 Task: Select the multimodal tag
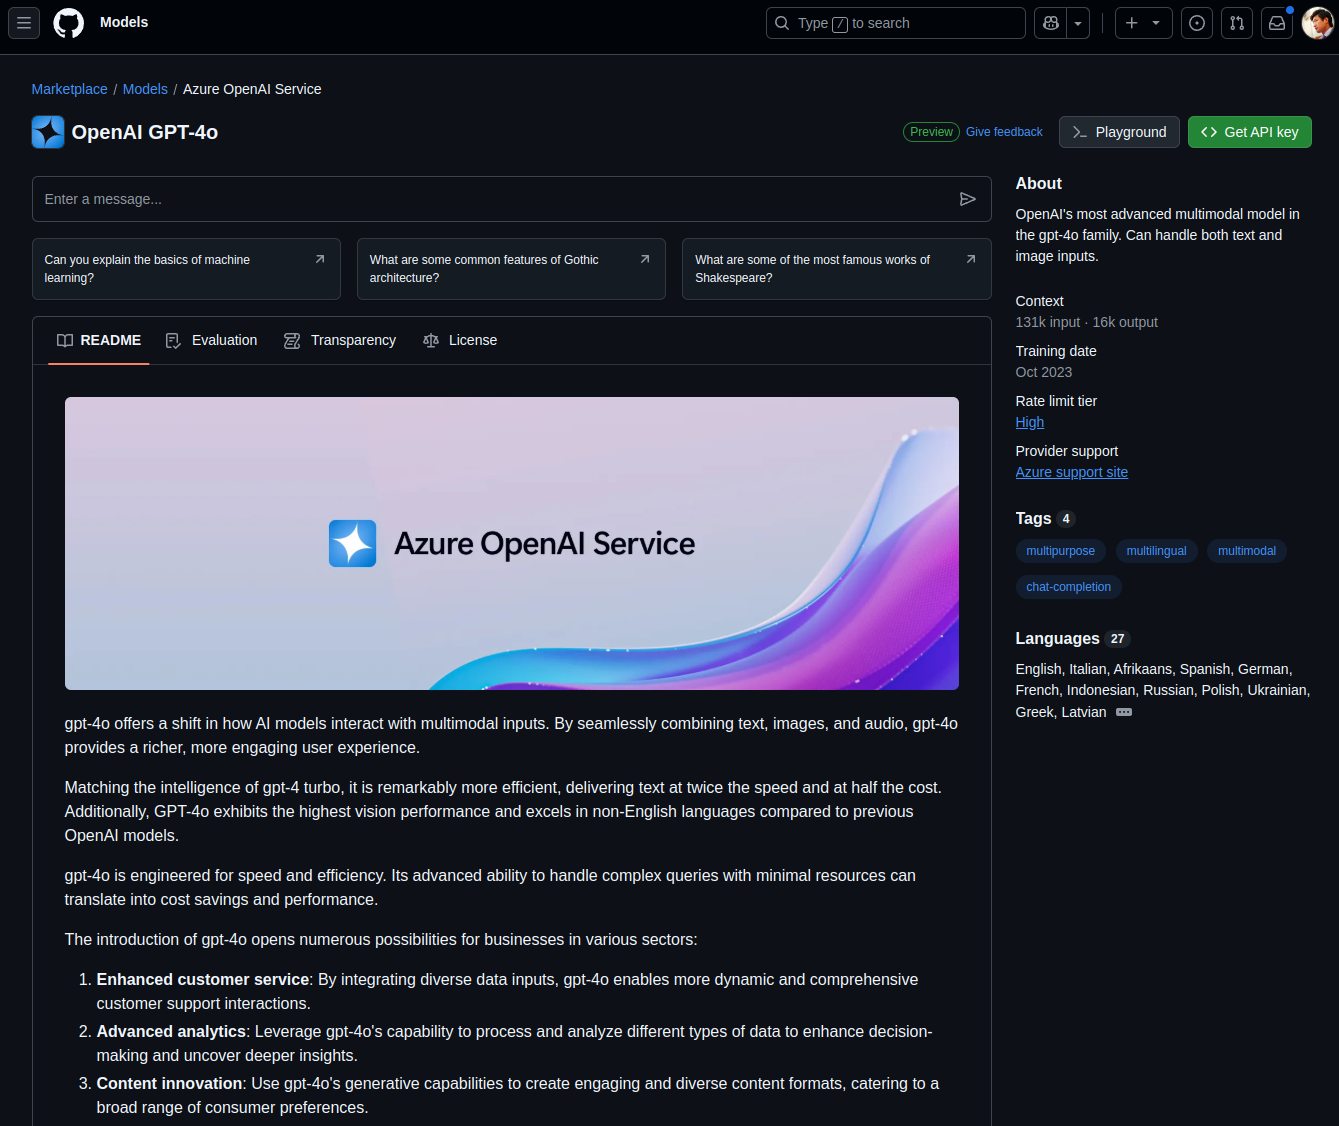click(1246, 551)
